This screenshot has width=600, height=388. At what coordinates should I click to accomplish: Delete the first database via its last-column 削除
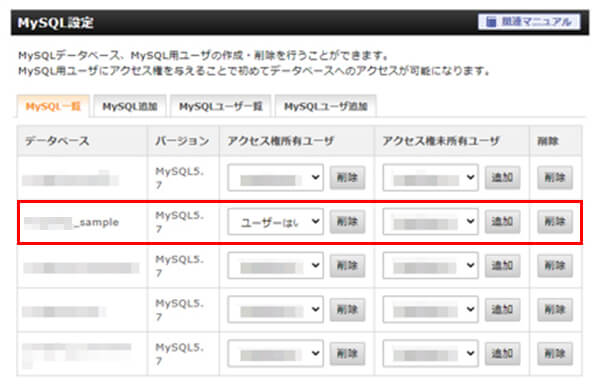click(555, 178)
